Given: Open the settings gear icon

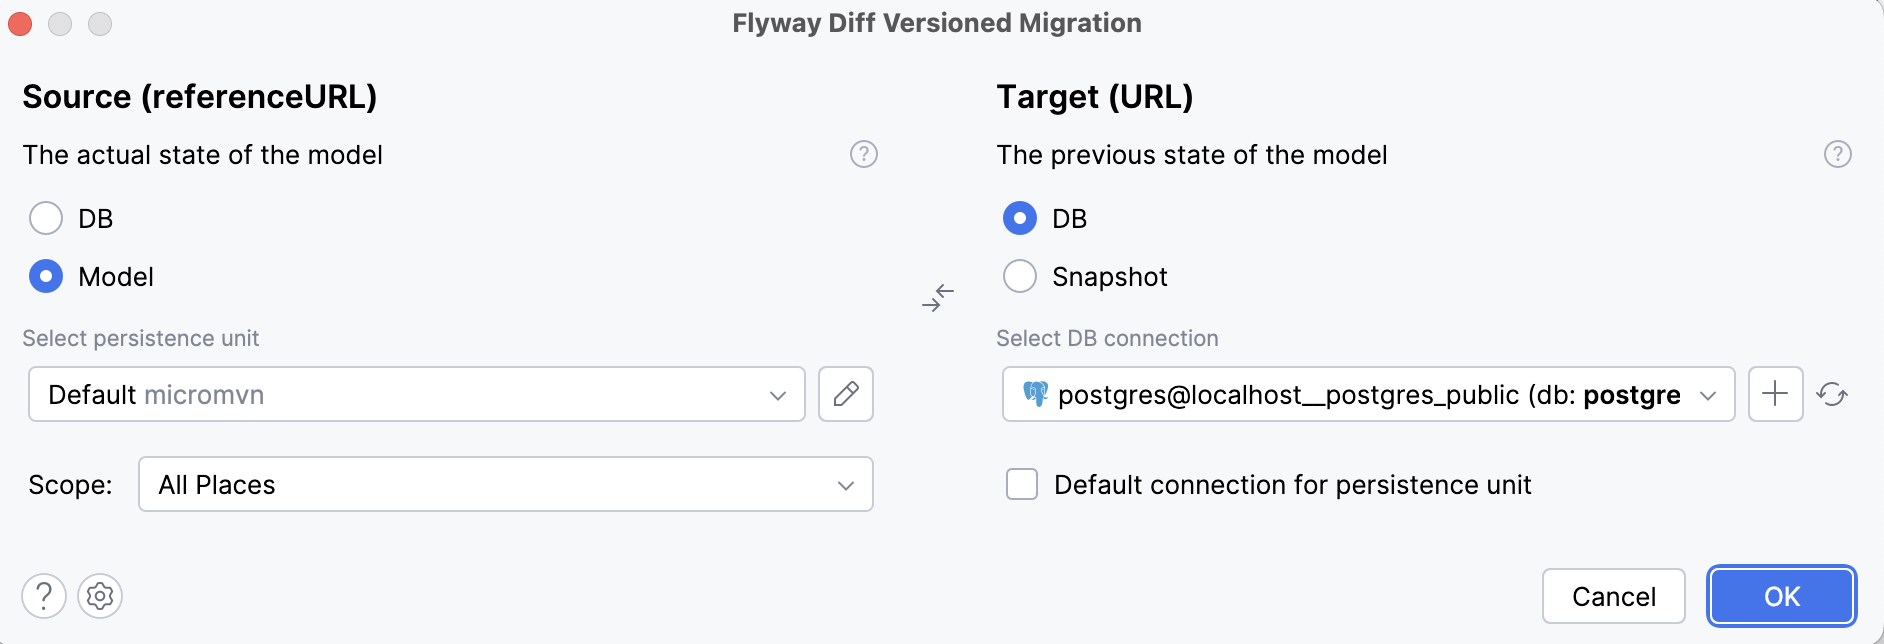Looking at the screenshot, I should [x=100, y=596].
